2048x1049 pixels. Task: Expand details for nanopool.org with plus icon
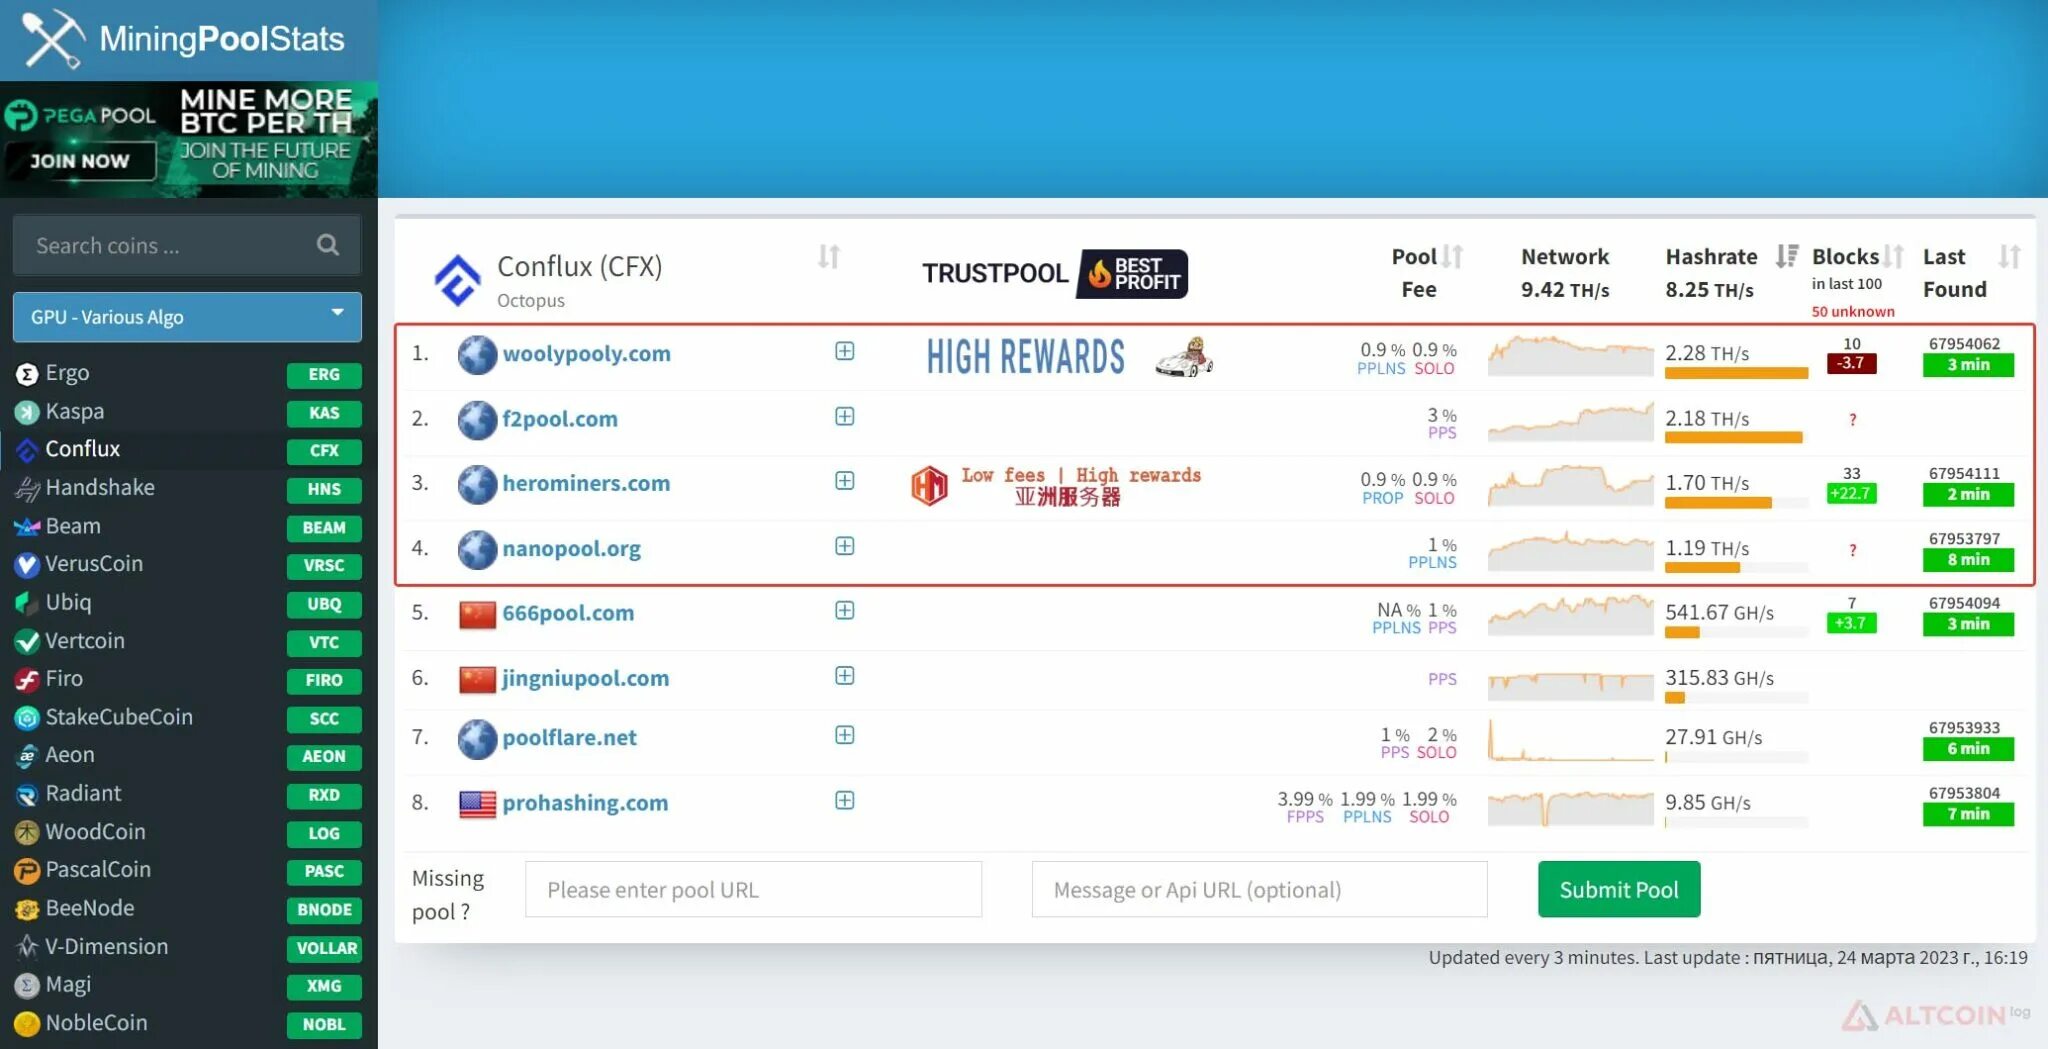coord(845,546)
